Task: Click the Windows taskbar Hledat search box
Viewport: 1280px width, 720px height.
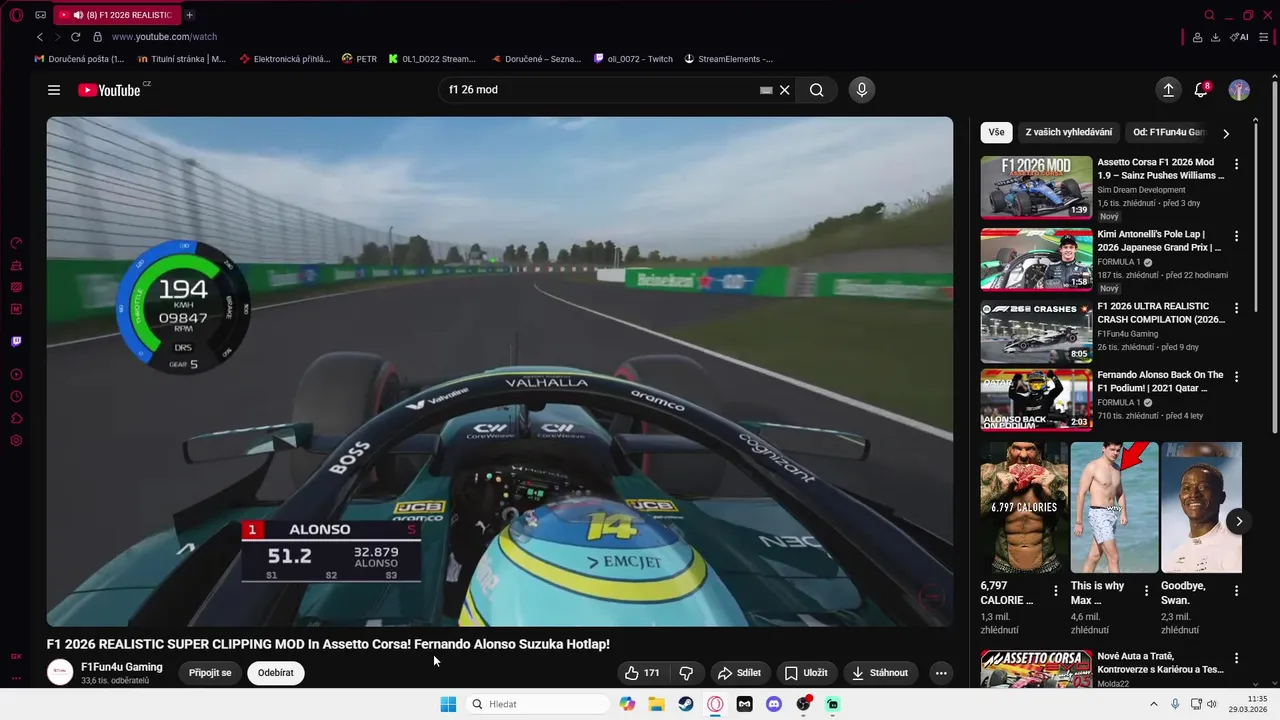Action: click(539, 704)
